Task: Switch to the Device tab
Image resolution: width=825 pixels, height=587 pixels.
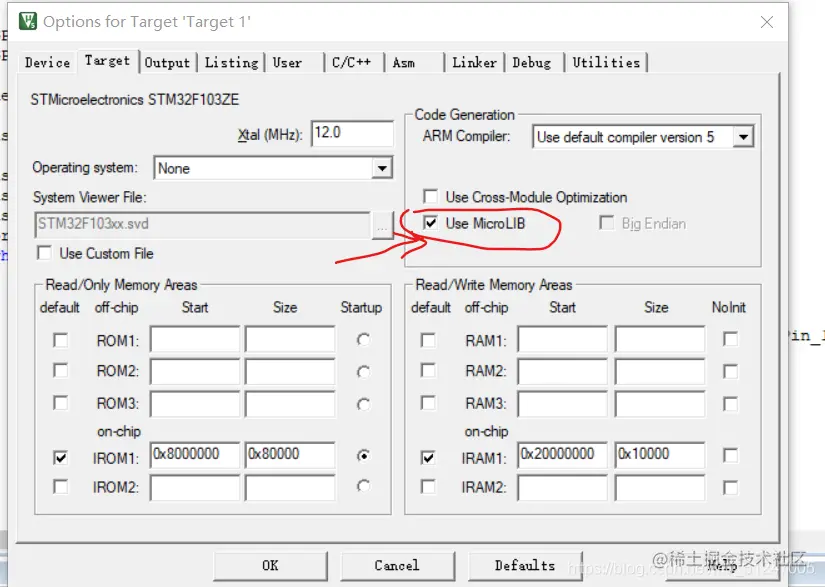Action: pyautogui.click(x=47, y=63)
